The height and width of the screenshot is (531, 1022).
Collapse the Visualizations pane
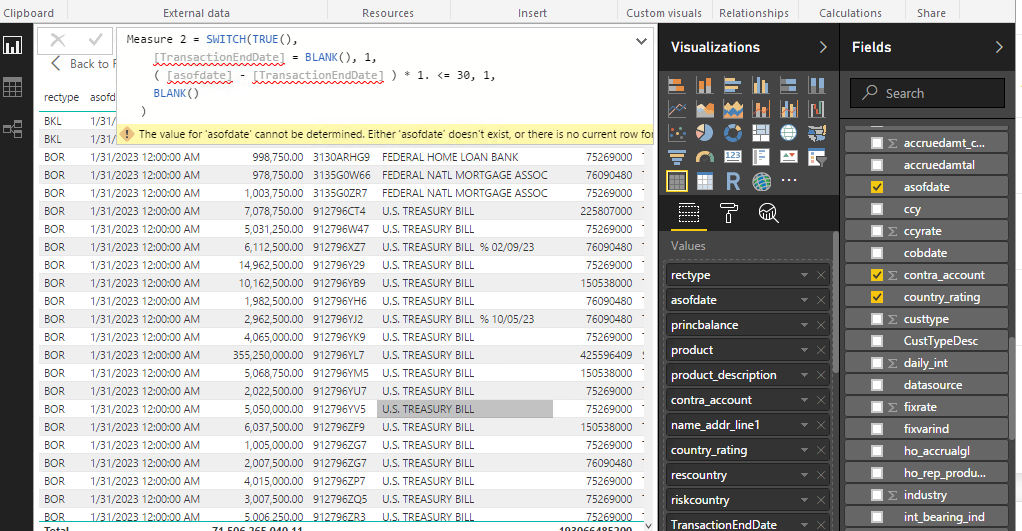(x=823, y=47)
